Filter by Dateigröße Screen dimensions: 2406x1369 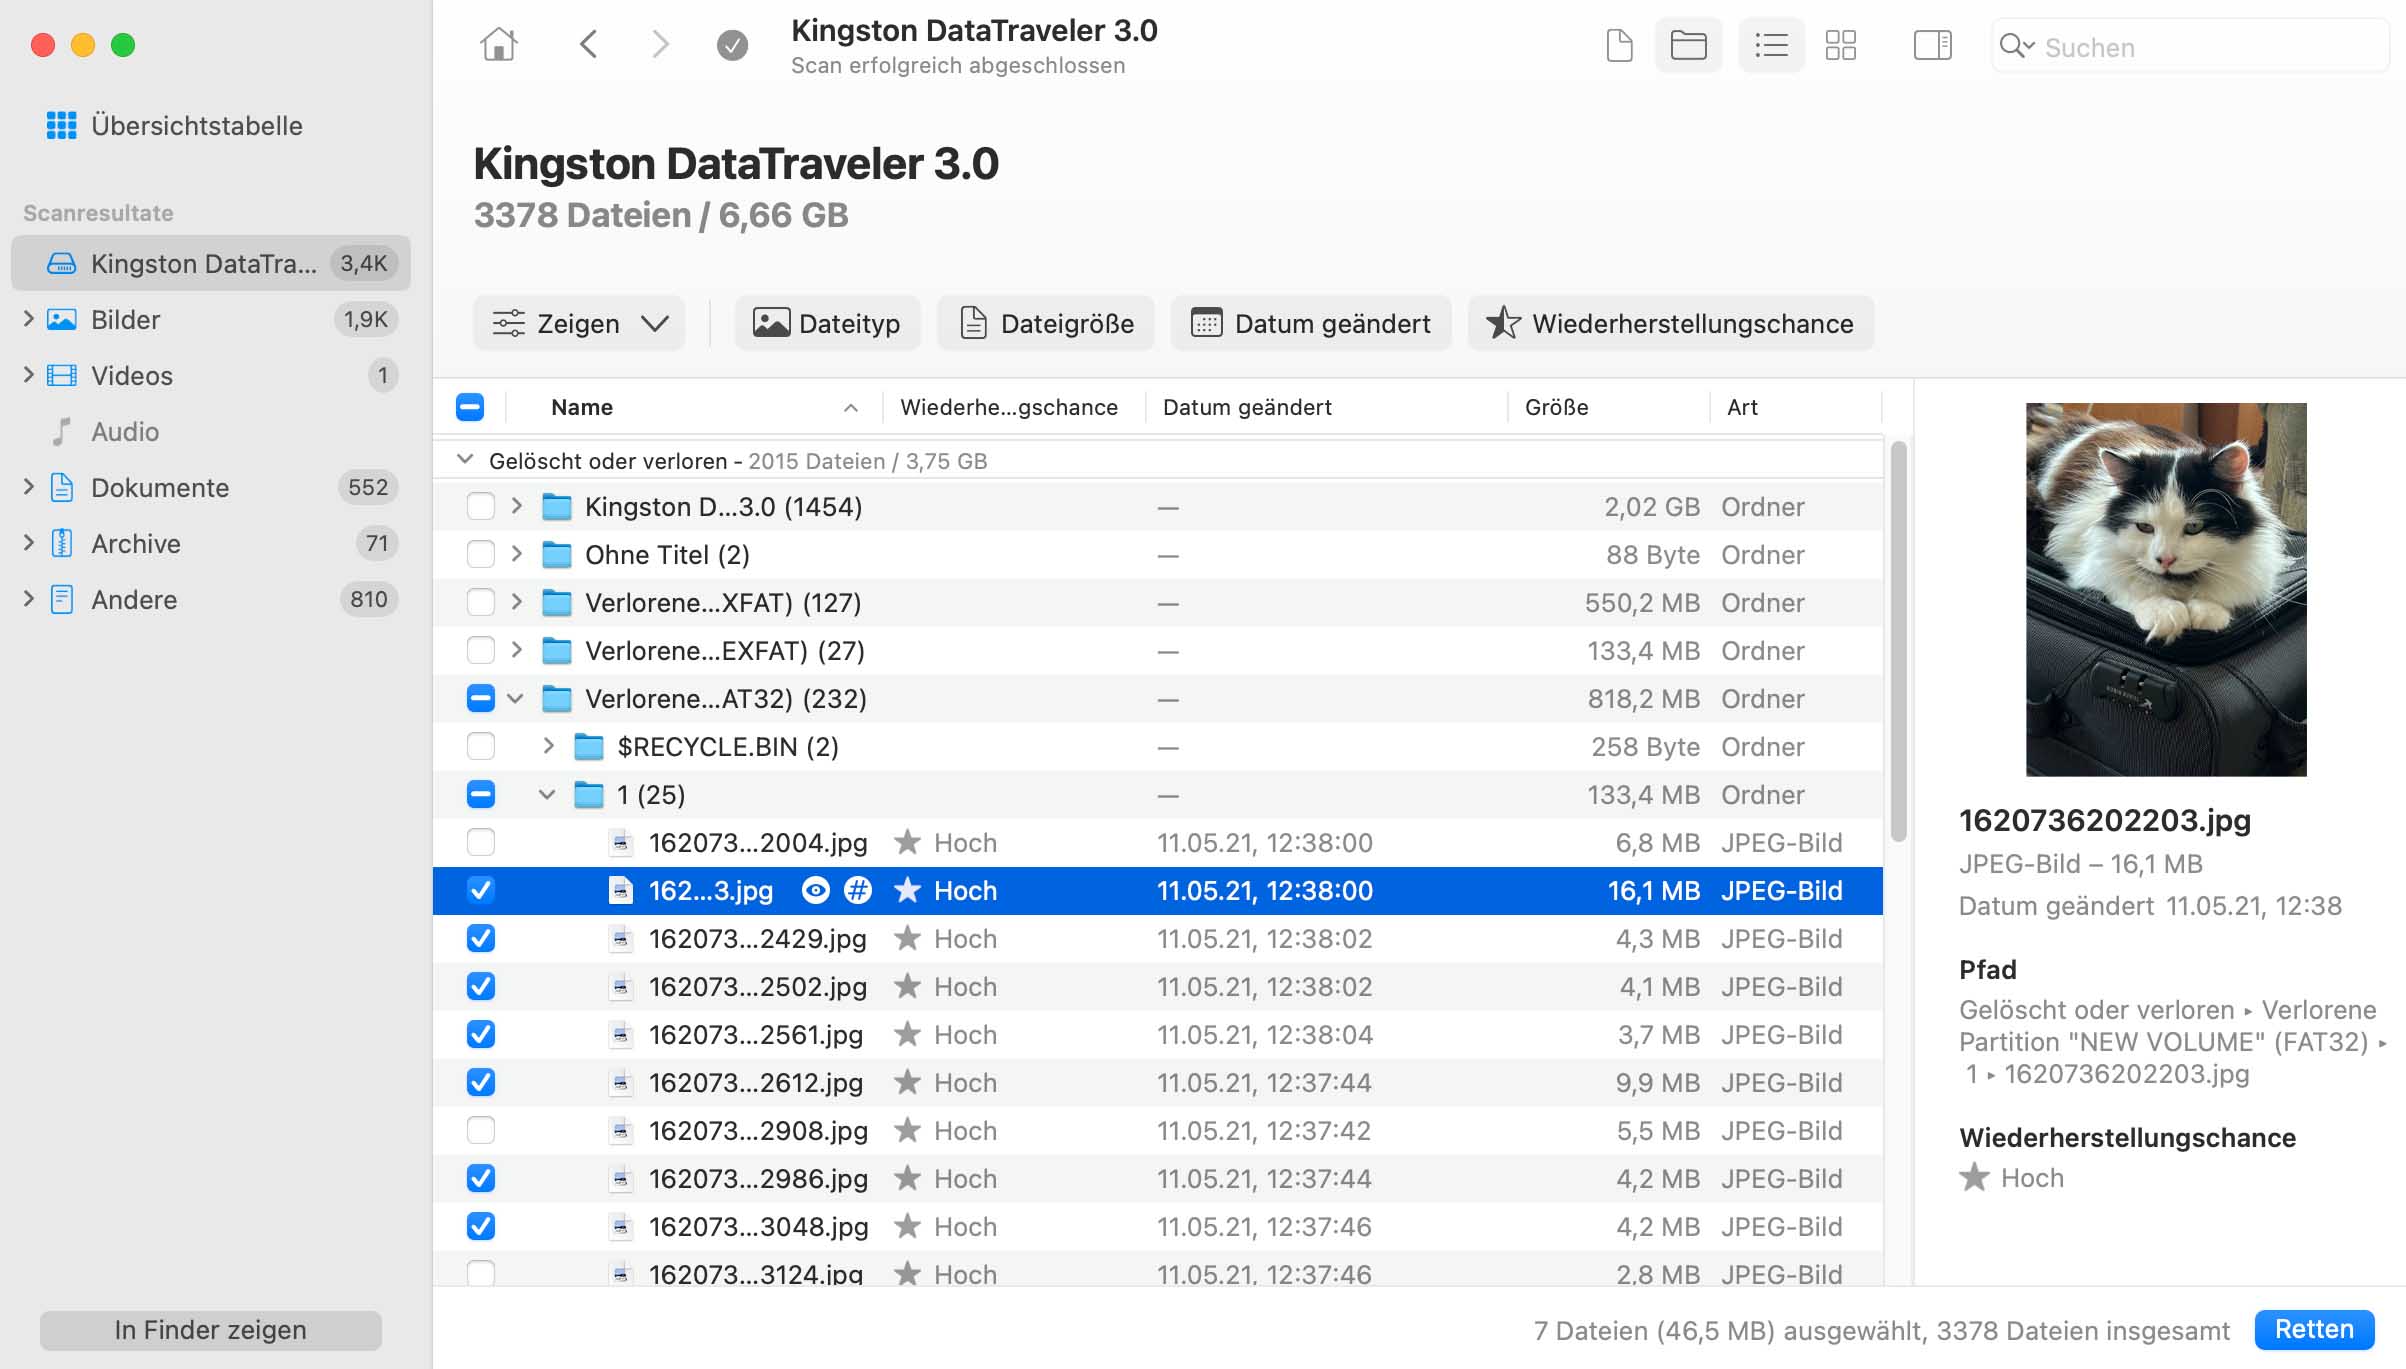(1046, 323)
